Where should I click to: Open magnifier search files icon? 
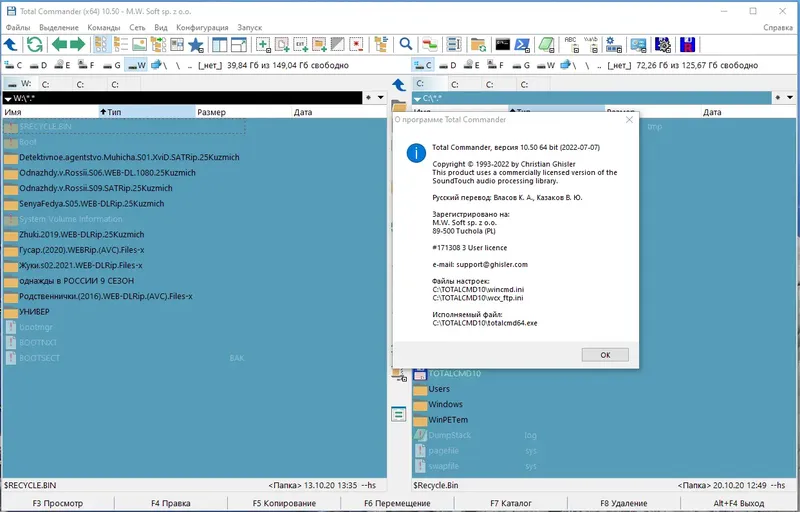coord(406,45)
